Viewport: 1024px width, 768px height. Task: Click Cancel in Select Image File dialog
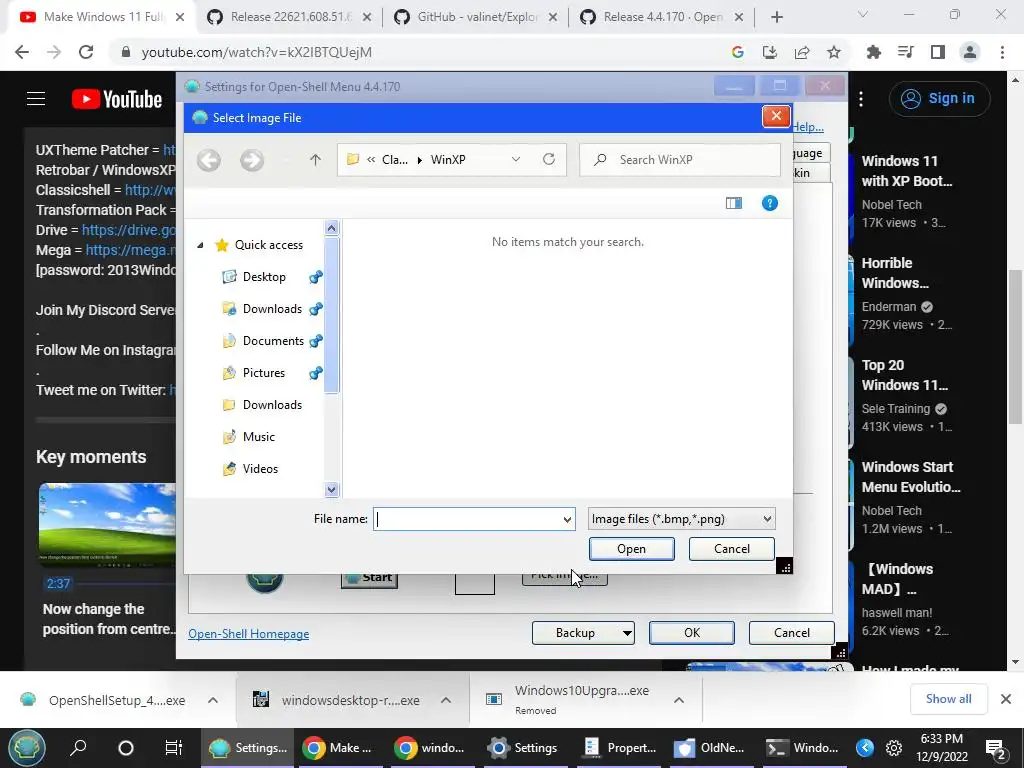[731, 549]
